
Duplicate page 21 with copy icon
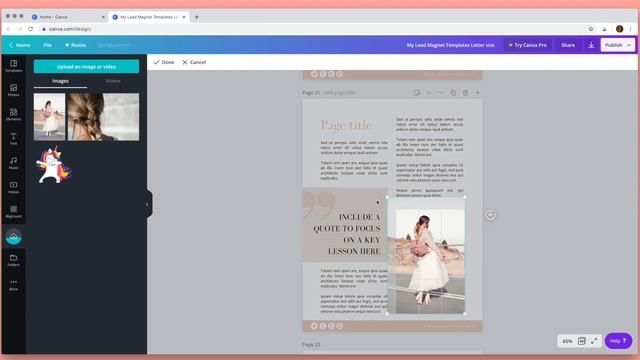tap(453, 93)
